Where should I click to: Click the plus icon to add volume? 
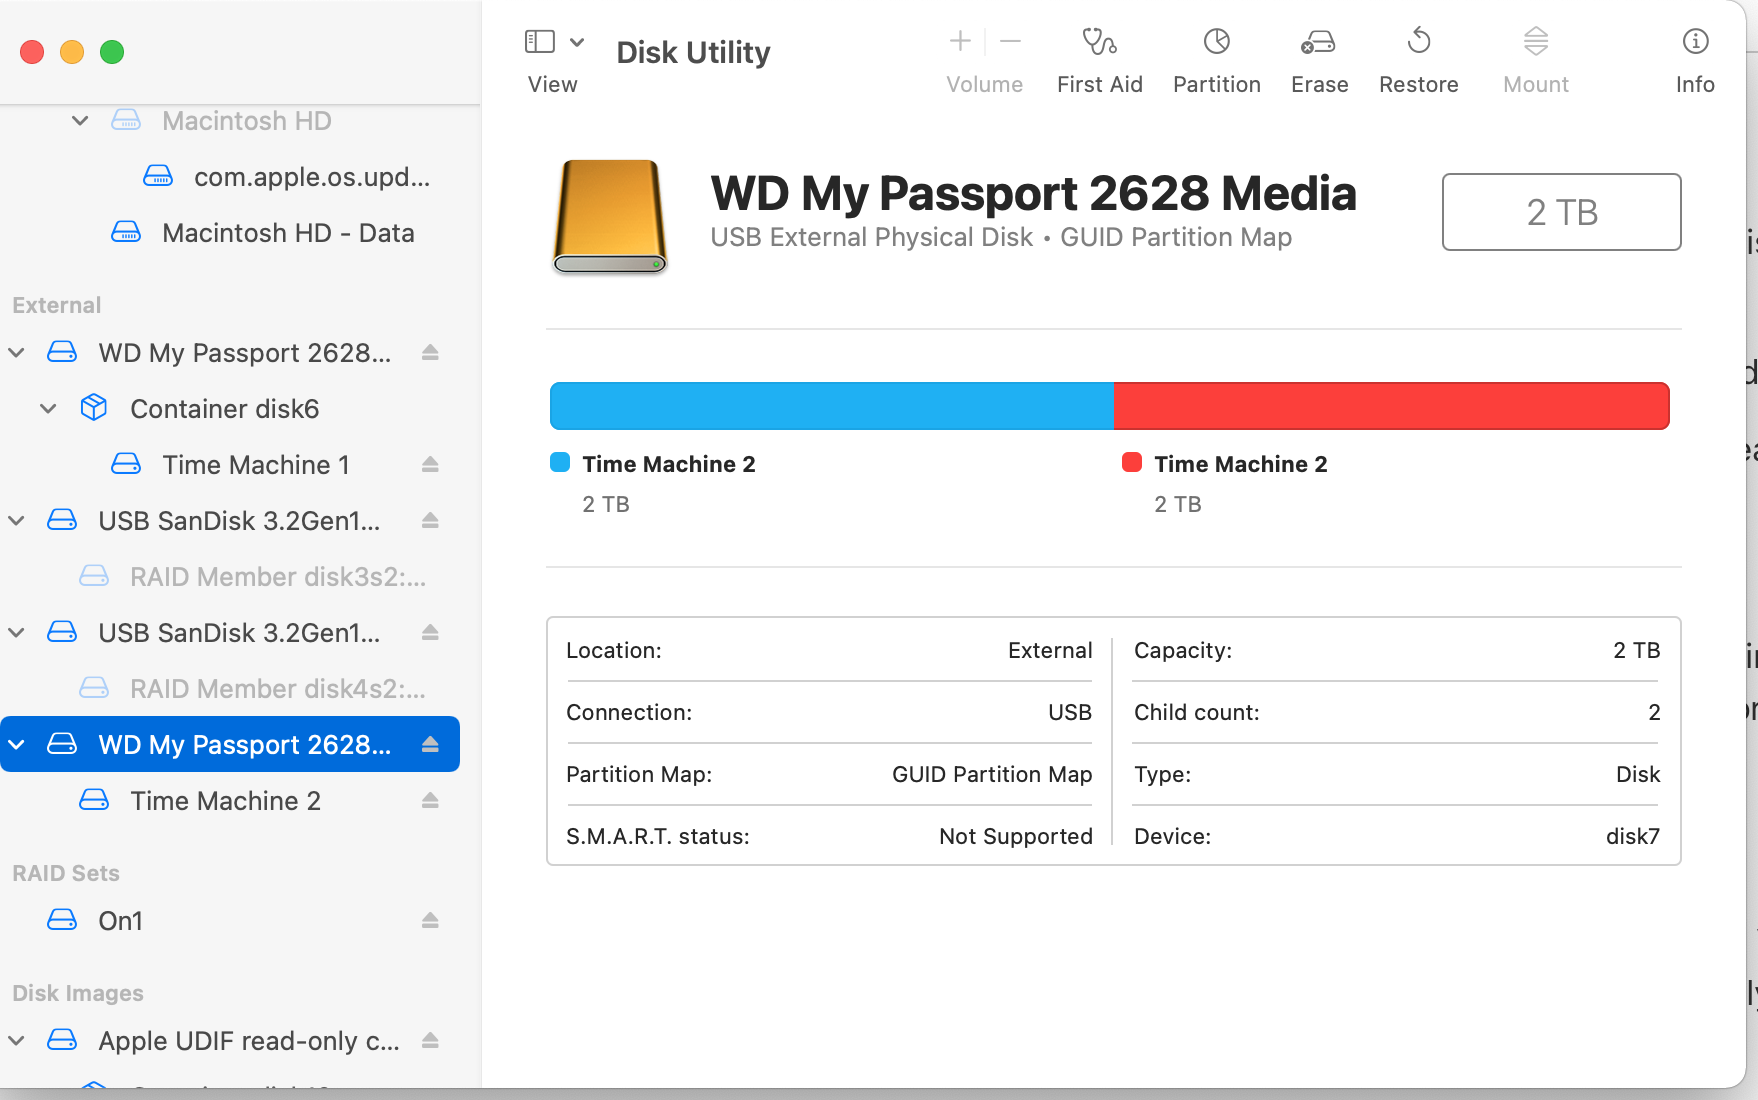click(x=960, y=41)
